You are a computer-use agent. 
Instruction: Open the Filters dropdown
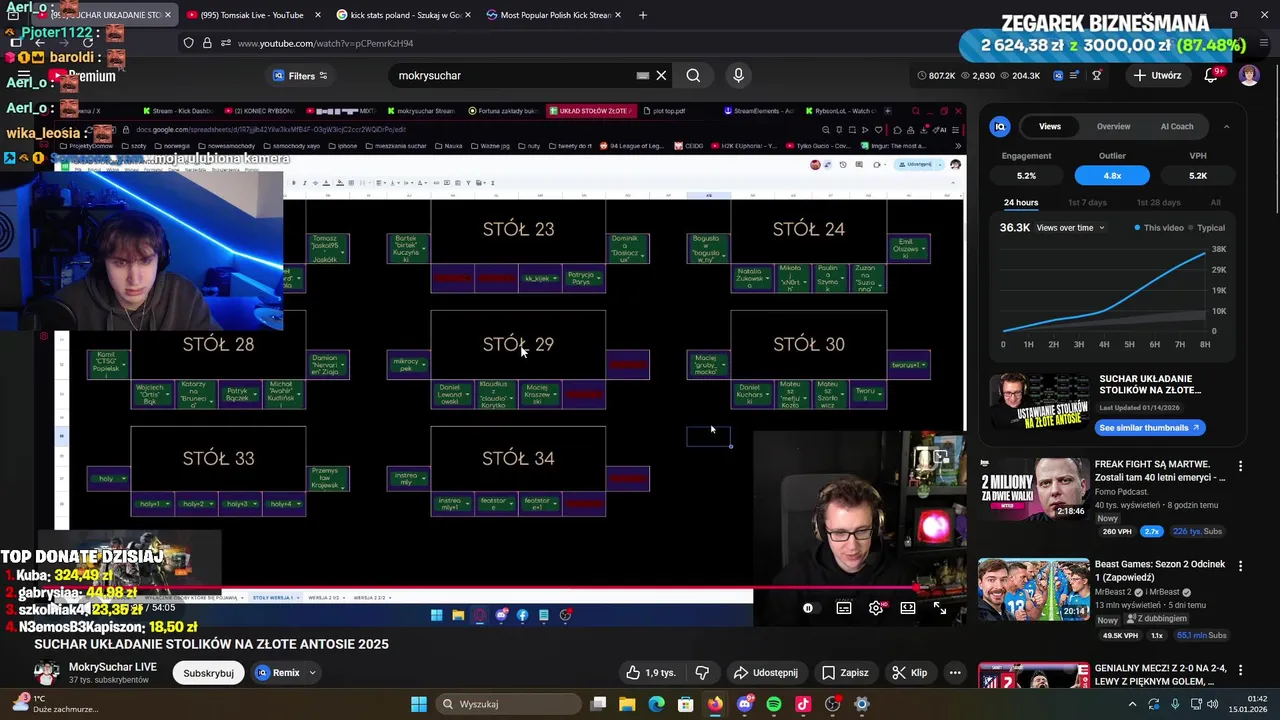pos(300,76)
